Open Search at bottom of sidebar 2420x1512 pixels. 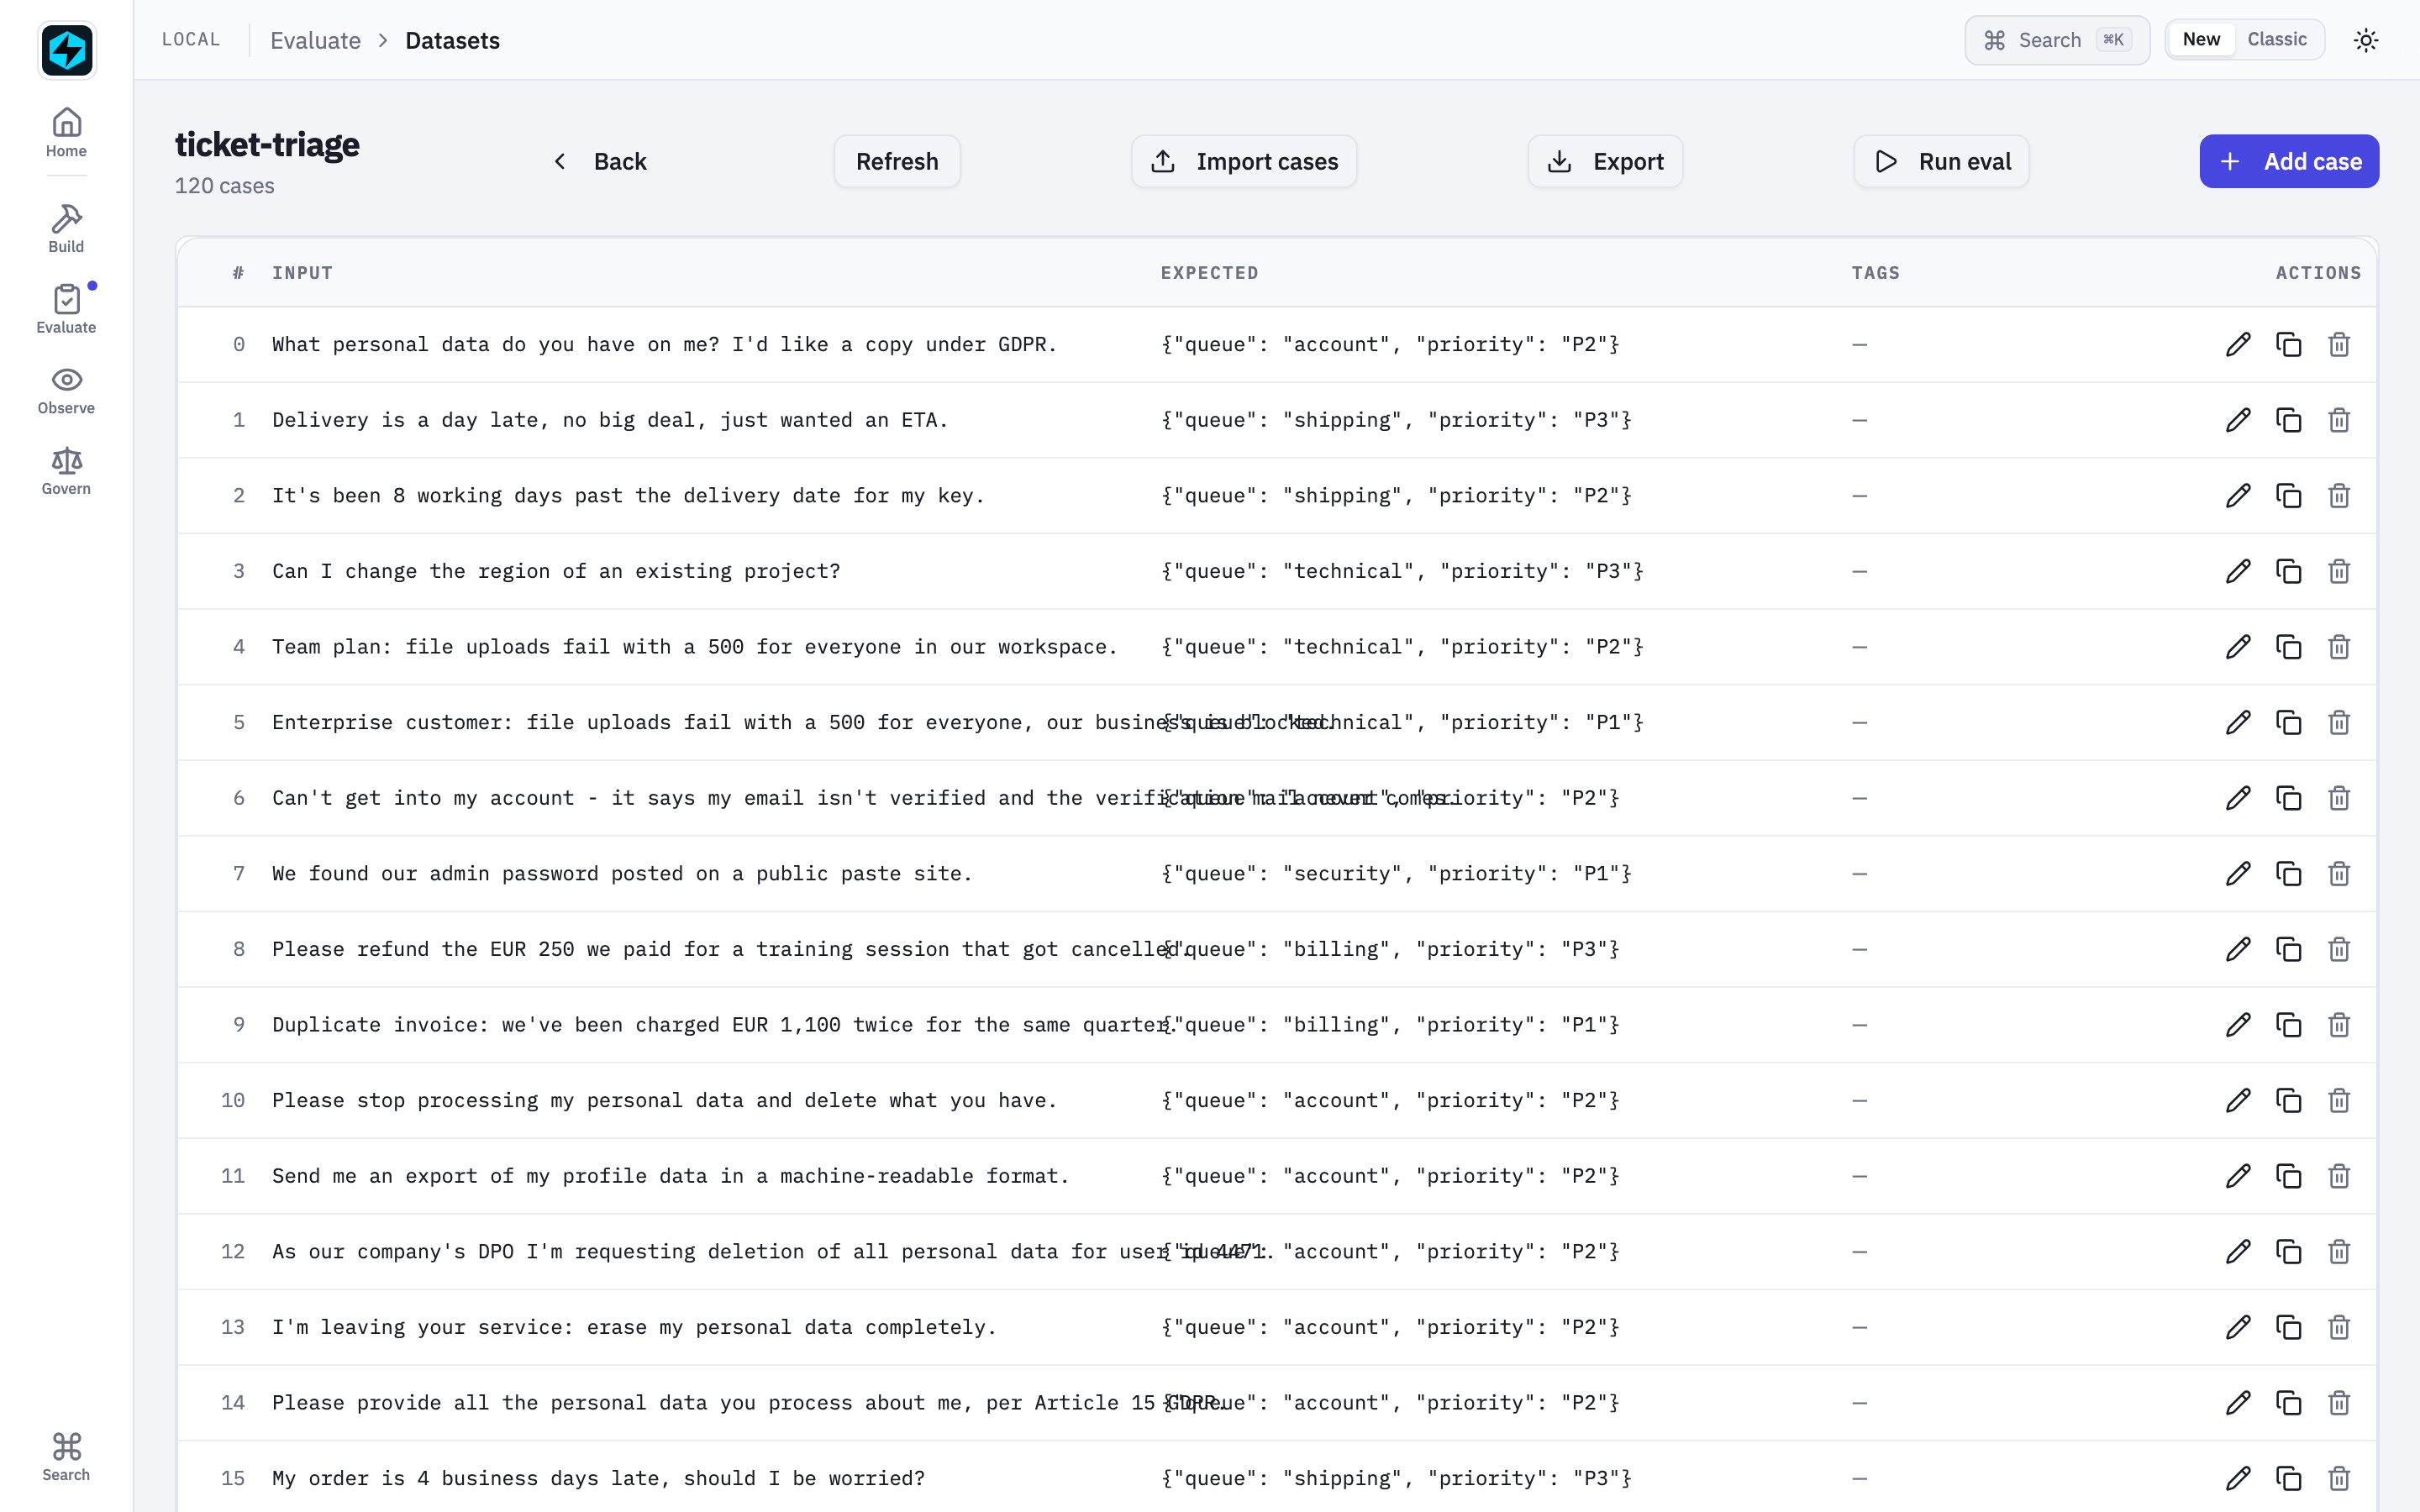(x=66, y=1456)
